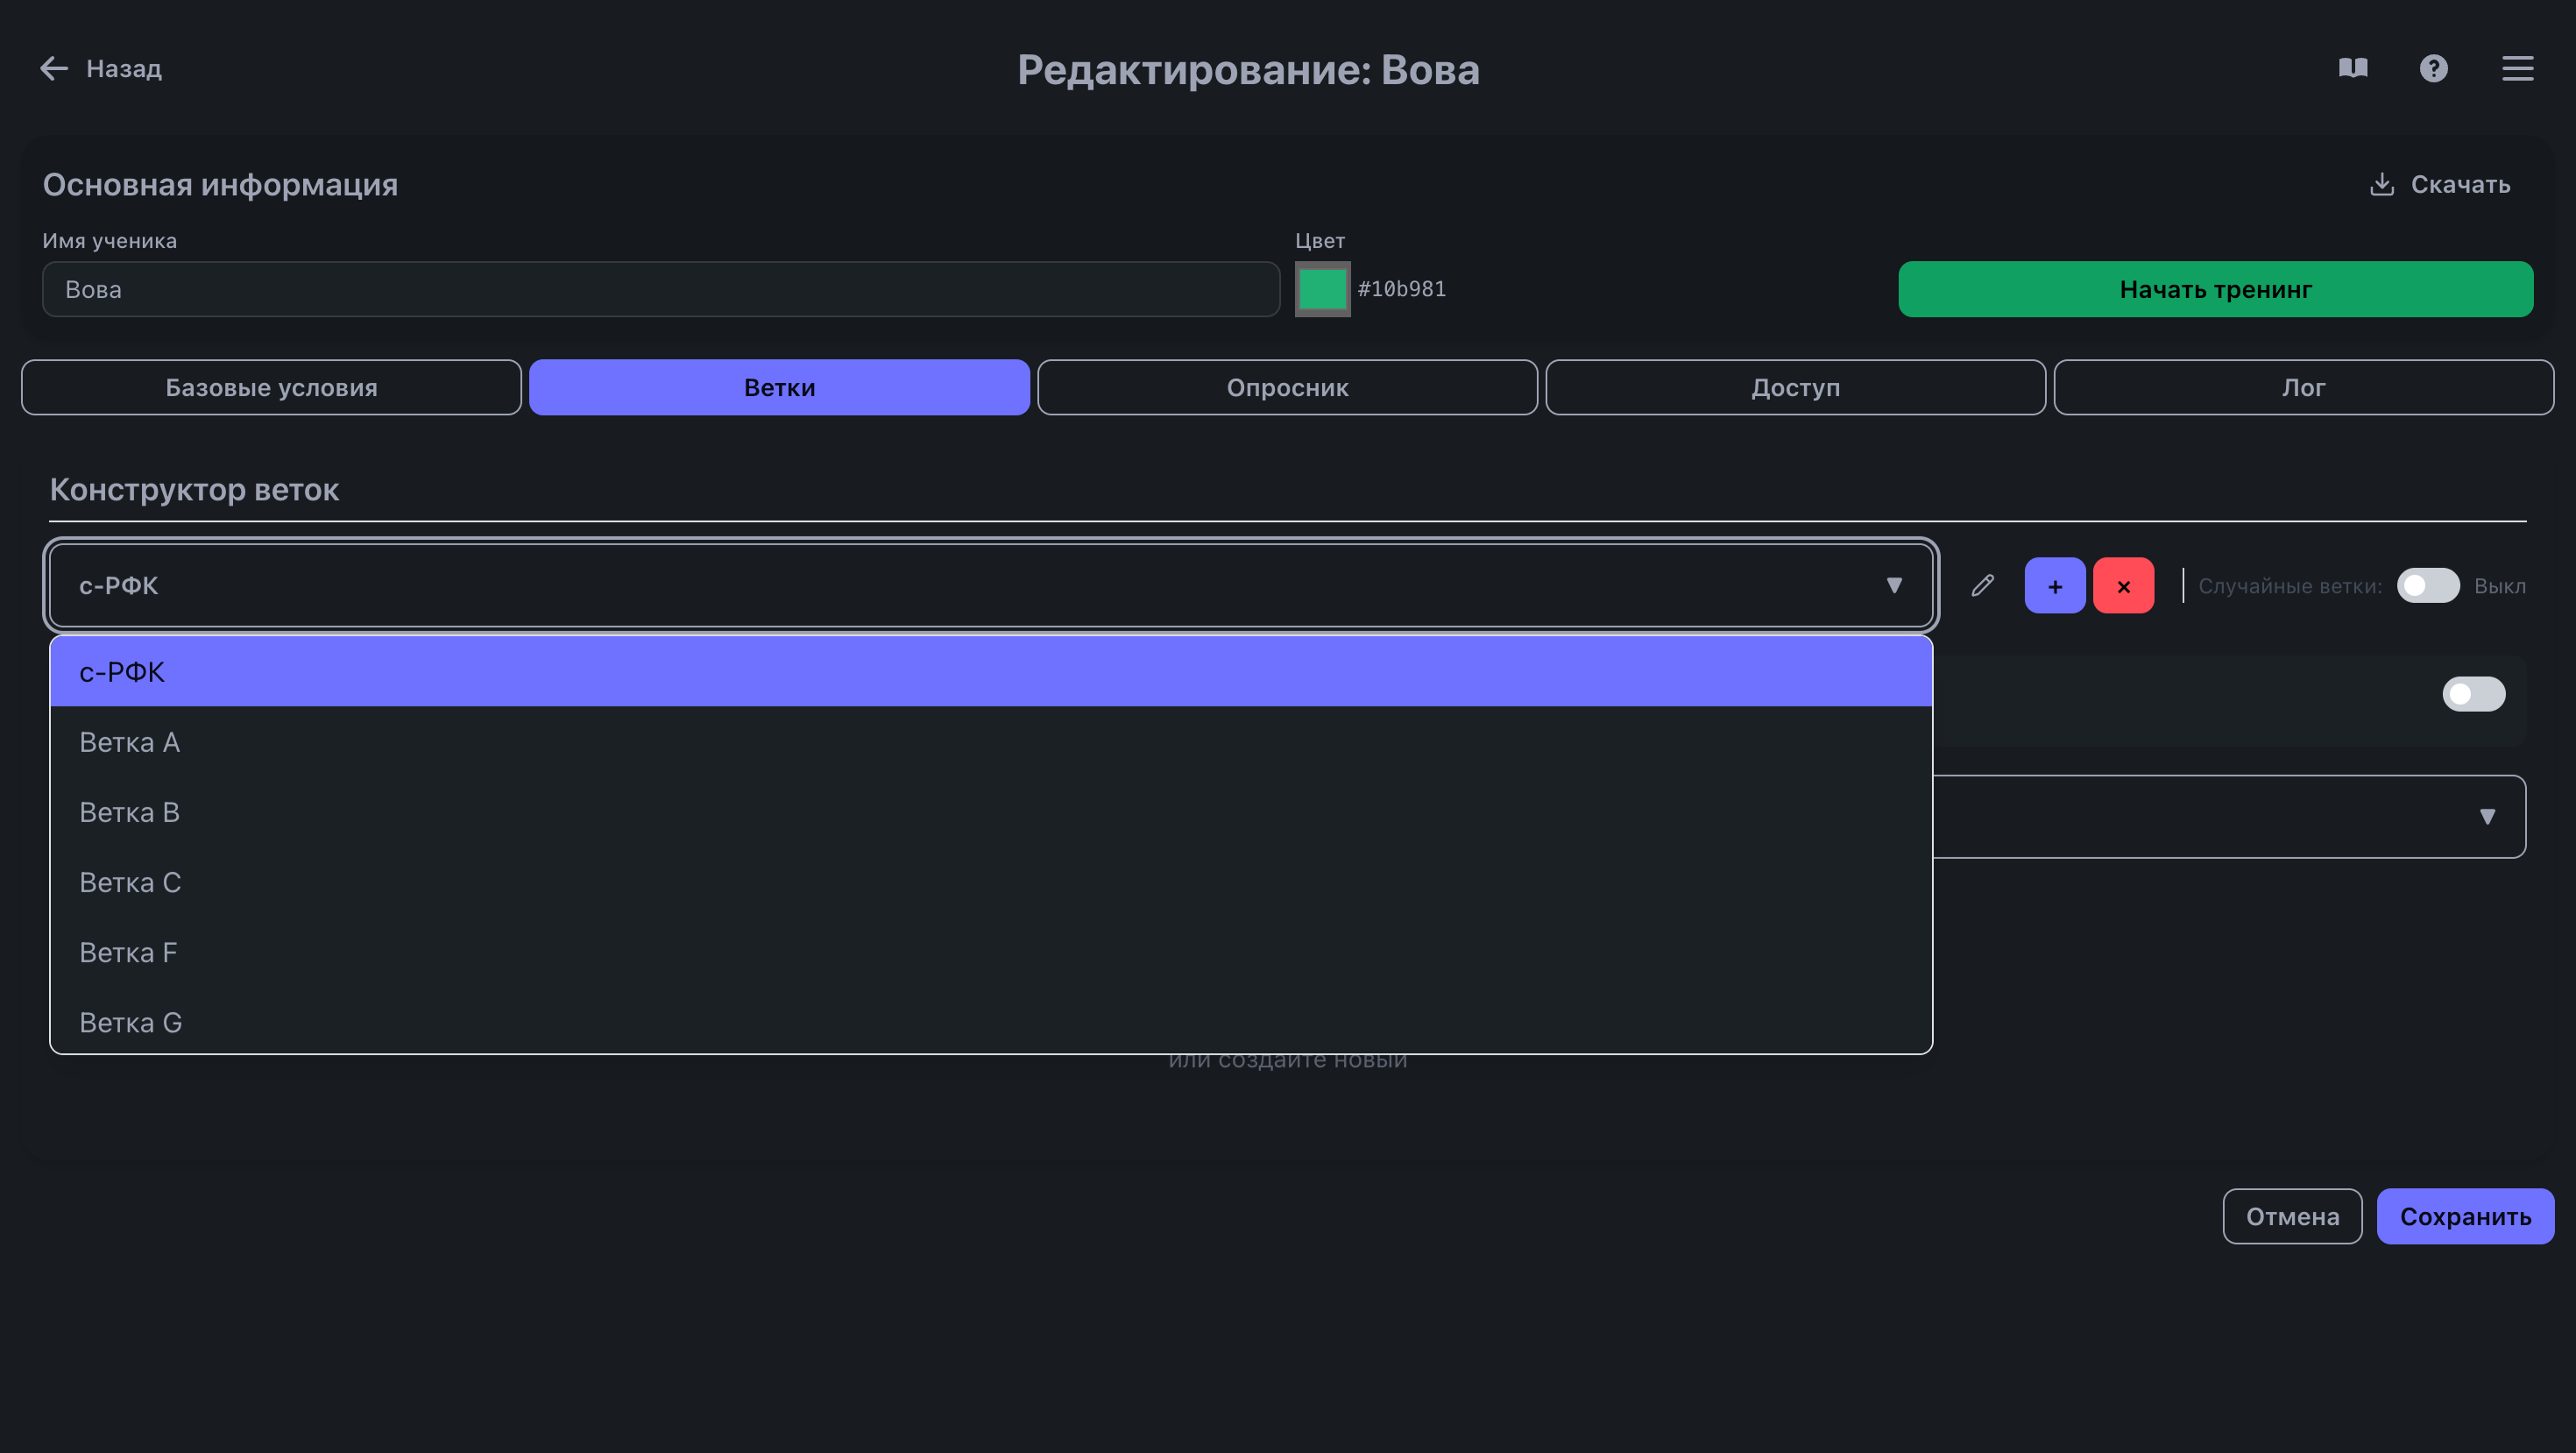
Task: Switch to the Опросник tab
Action: [1287, 388]
